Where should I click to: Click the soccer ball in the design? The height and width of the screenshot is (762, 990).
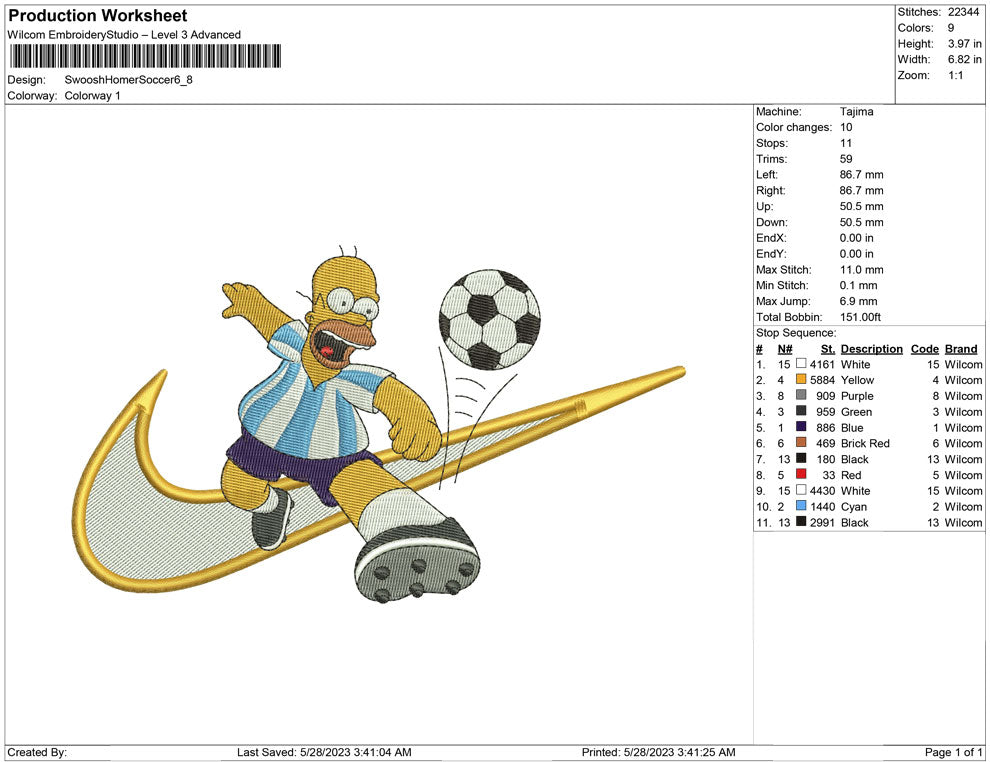point(490,319)
